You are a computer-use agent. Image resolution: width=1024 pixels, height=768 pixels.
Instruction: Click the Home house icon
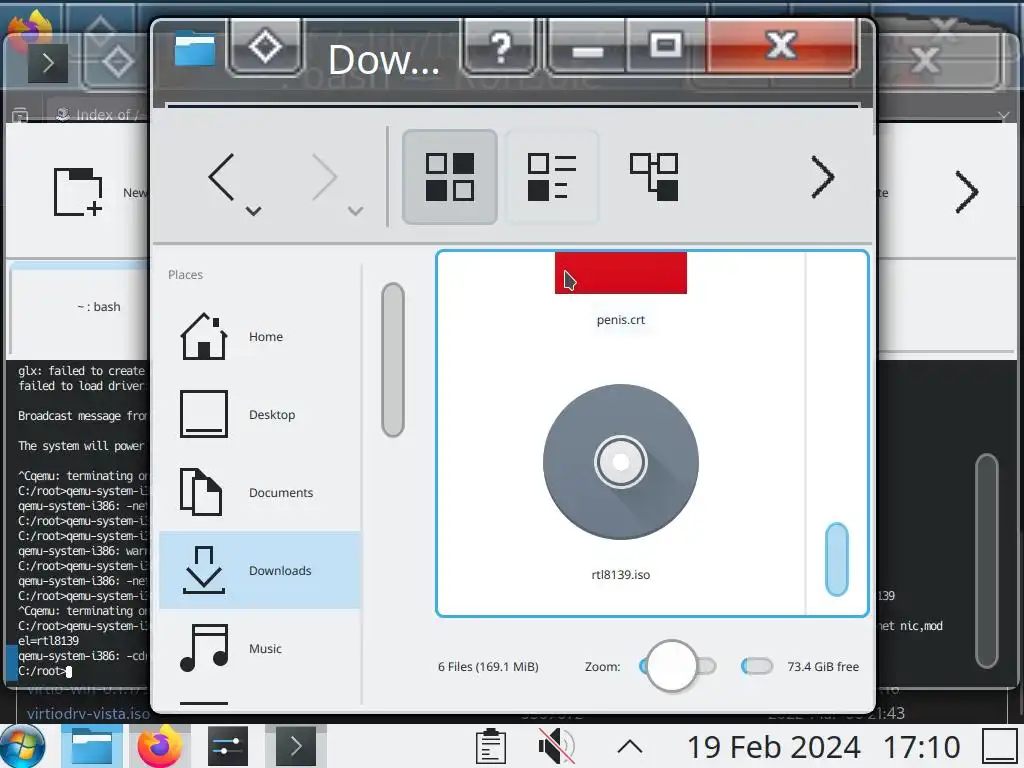pyautogui.click(x=204, y=336)
